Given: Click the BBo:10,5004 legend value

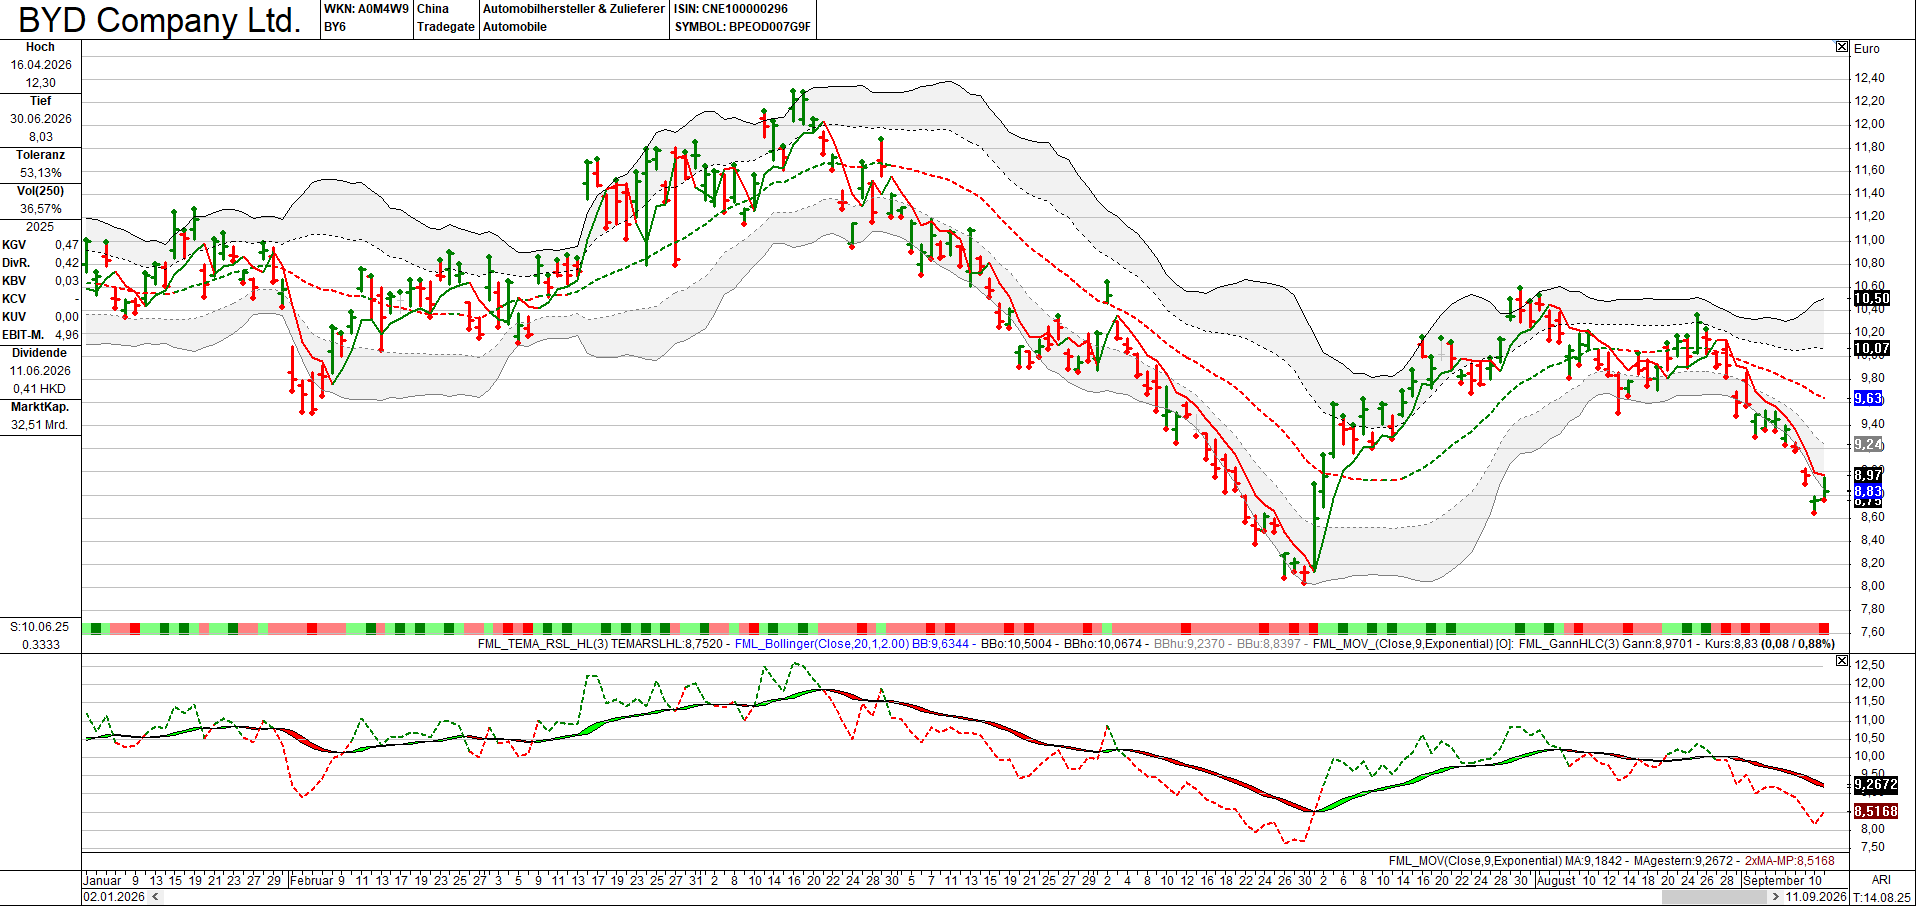Looking at the screenshot, I should [1016, 644].
